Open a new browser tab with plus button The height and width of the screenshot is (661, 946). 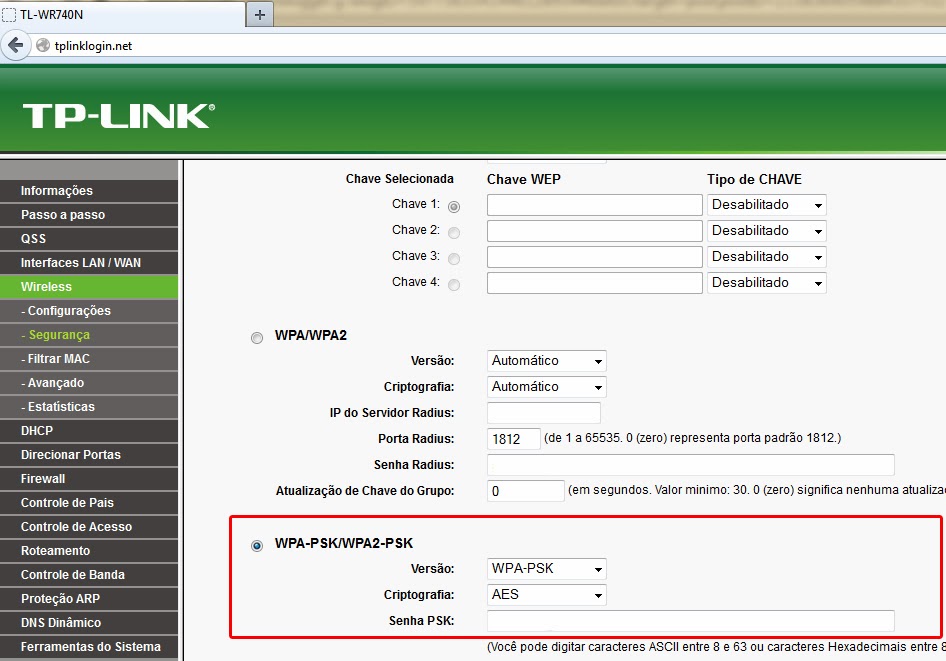(x=260, y=14)
